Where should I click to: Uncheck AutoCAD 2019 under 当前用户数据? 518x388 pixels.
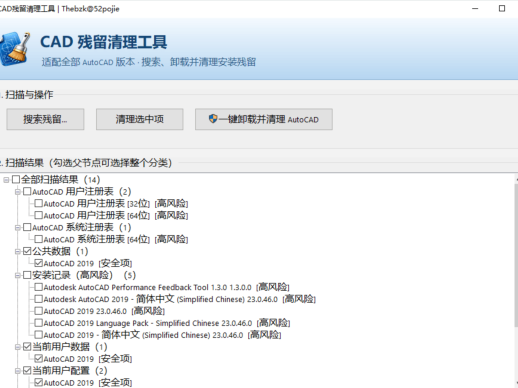click(x=39, y=359)
